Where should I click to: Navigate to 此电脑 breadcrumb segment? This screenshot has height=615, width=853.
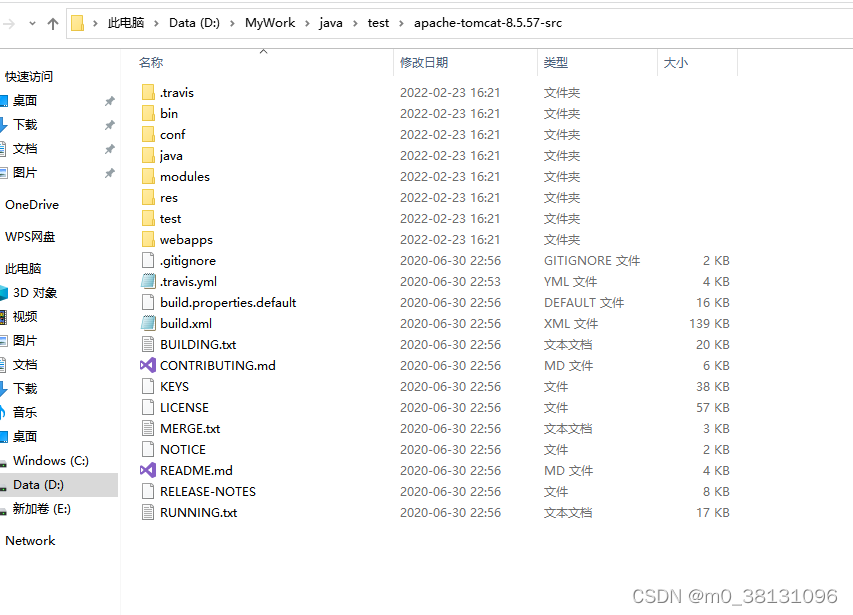tap(126, 23)
